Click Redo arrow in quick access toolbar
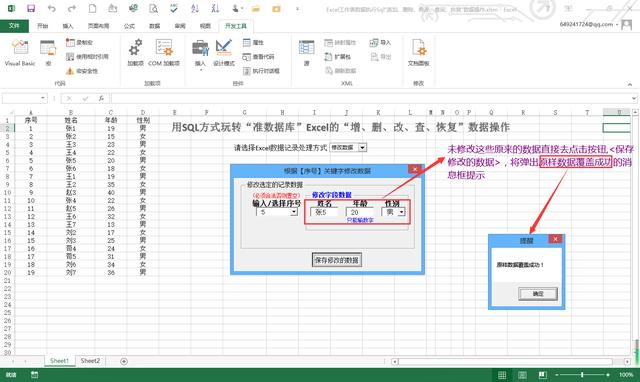This screenshot has height=382, width=640. tap(72, 9)
